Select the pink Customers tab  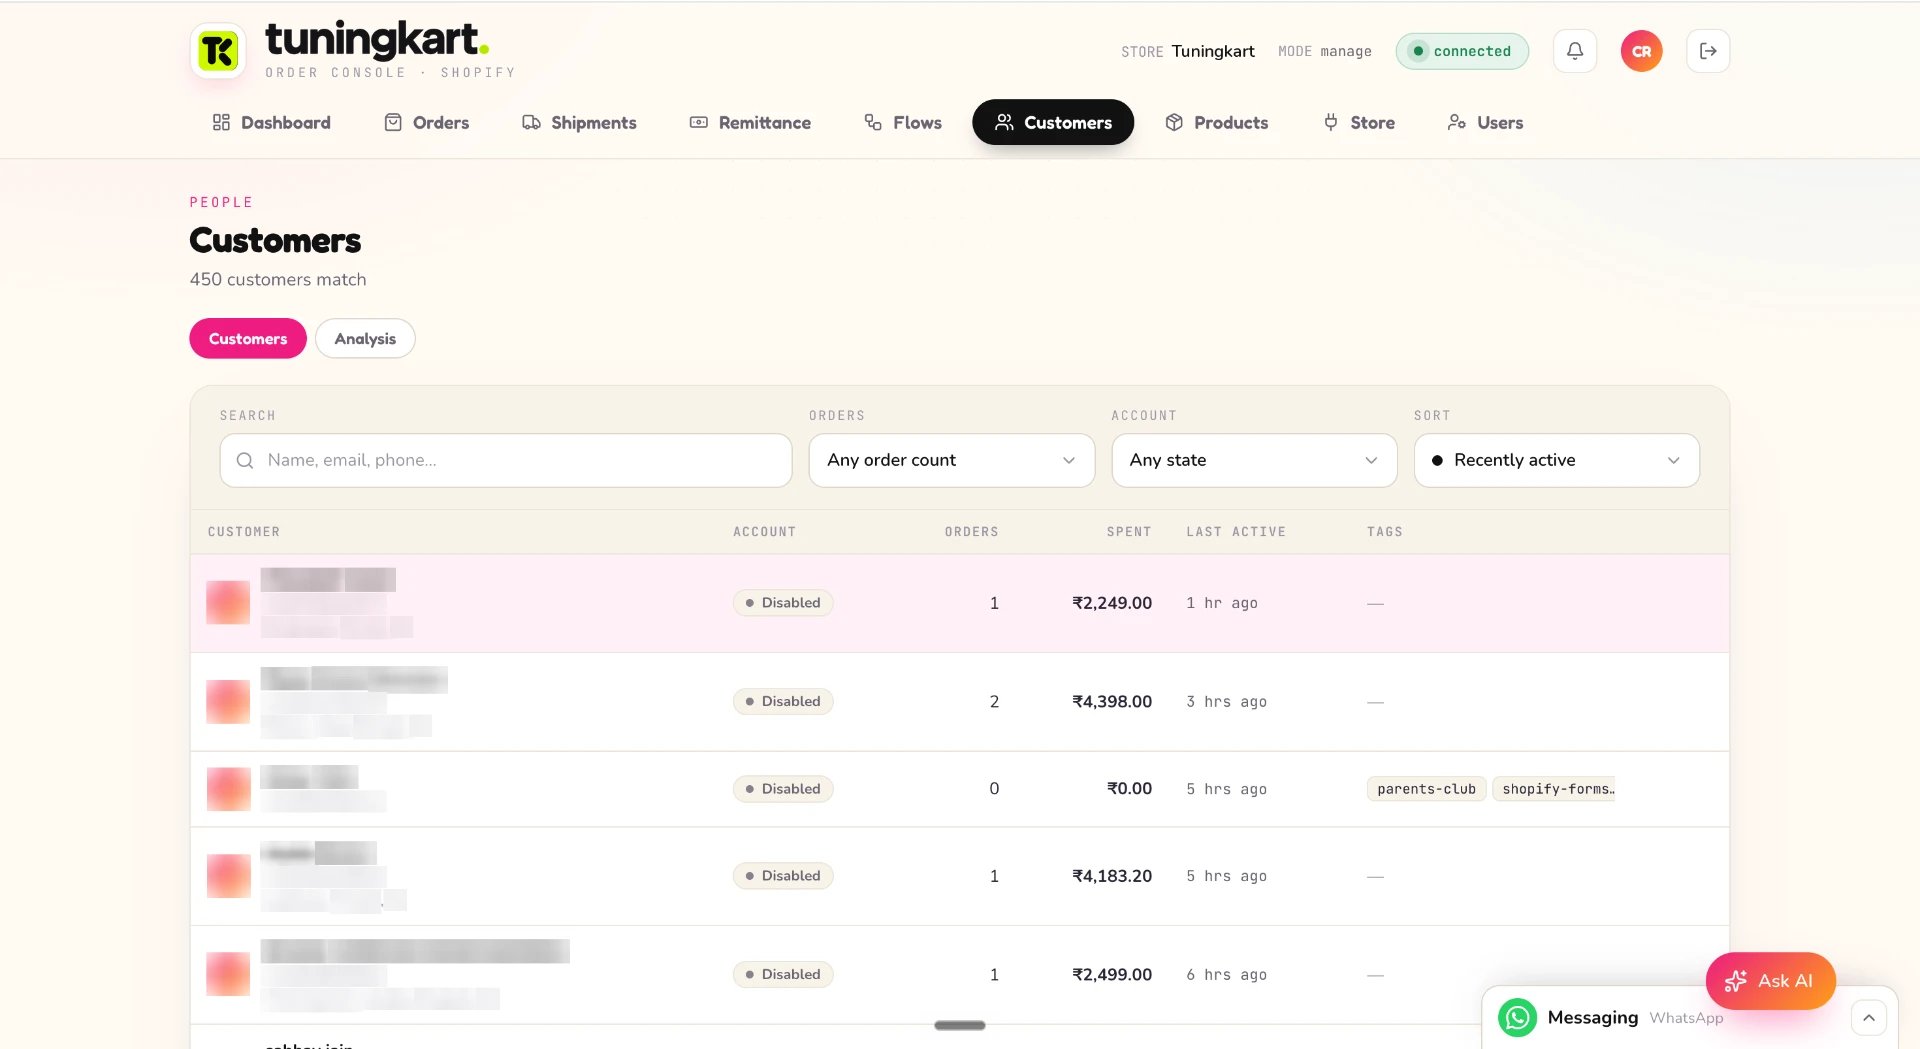248,338
